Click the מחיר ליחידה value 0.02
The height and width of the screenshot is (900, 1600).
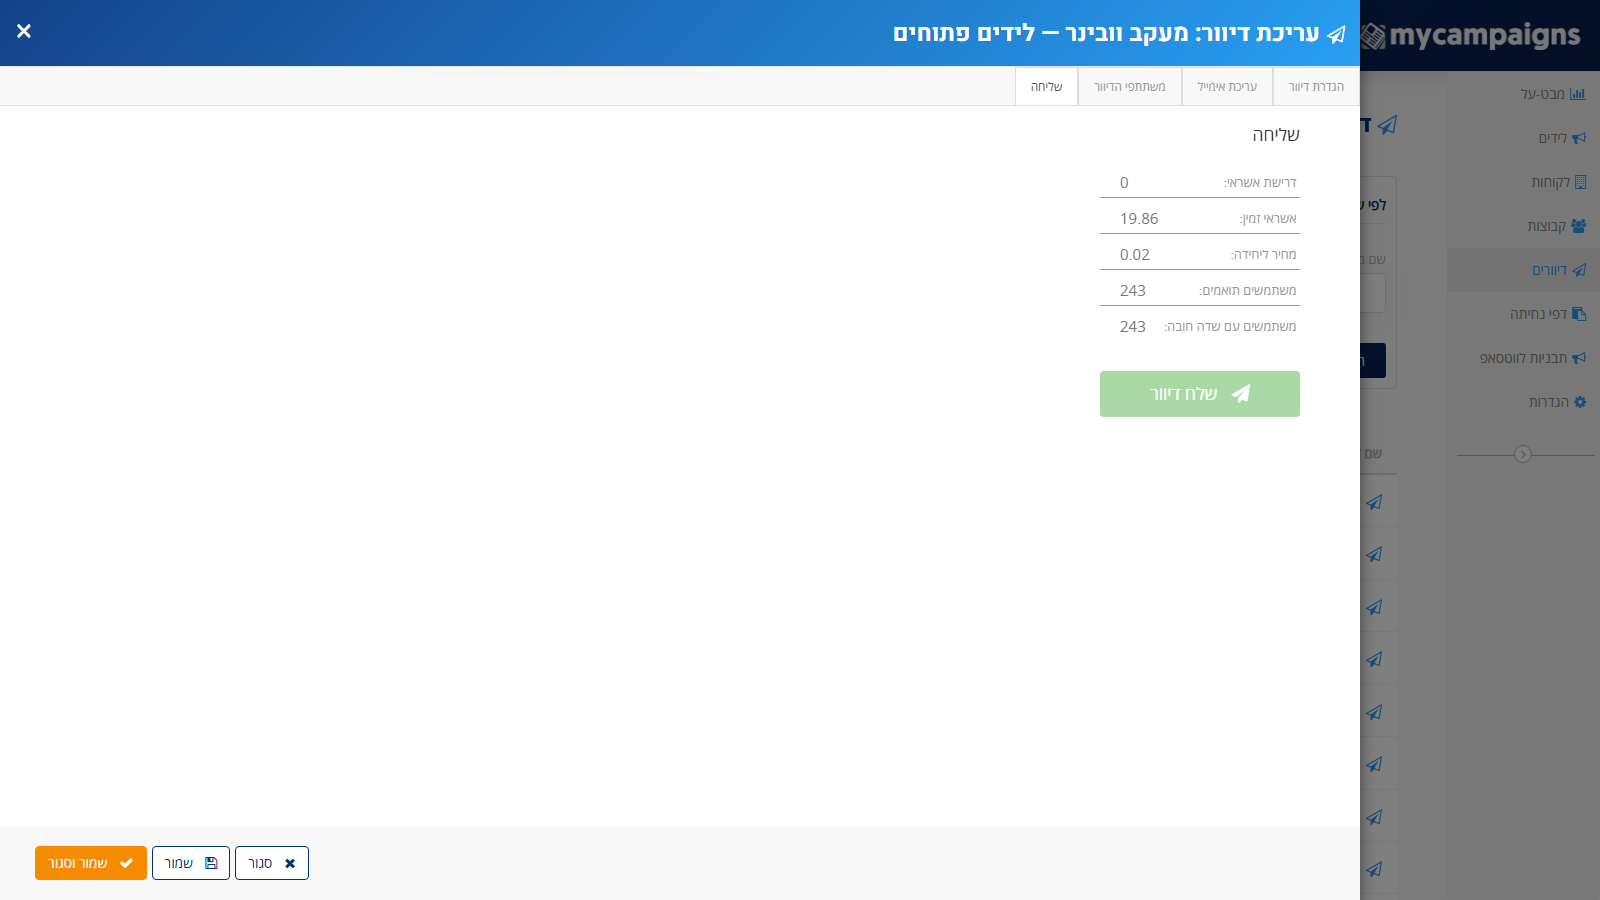pos(1135,255)
